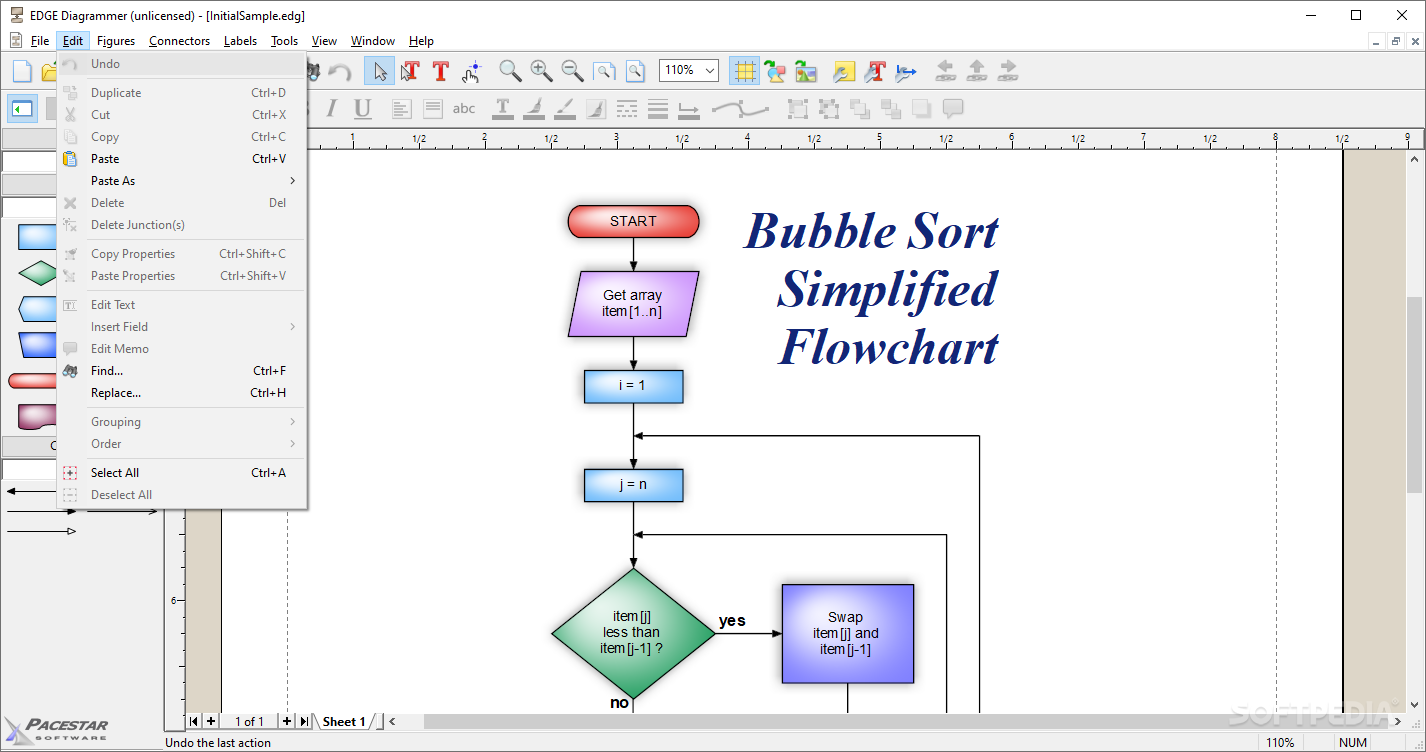This screenshot has width=1426, height=752.
Task: Toggle italic text formatting
Action: click(331, 108)
